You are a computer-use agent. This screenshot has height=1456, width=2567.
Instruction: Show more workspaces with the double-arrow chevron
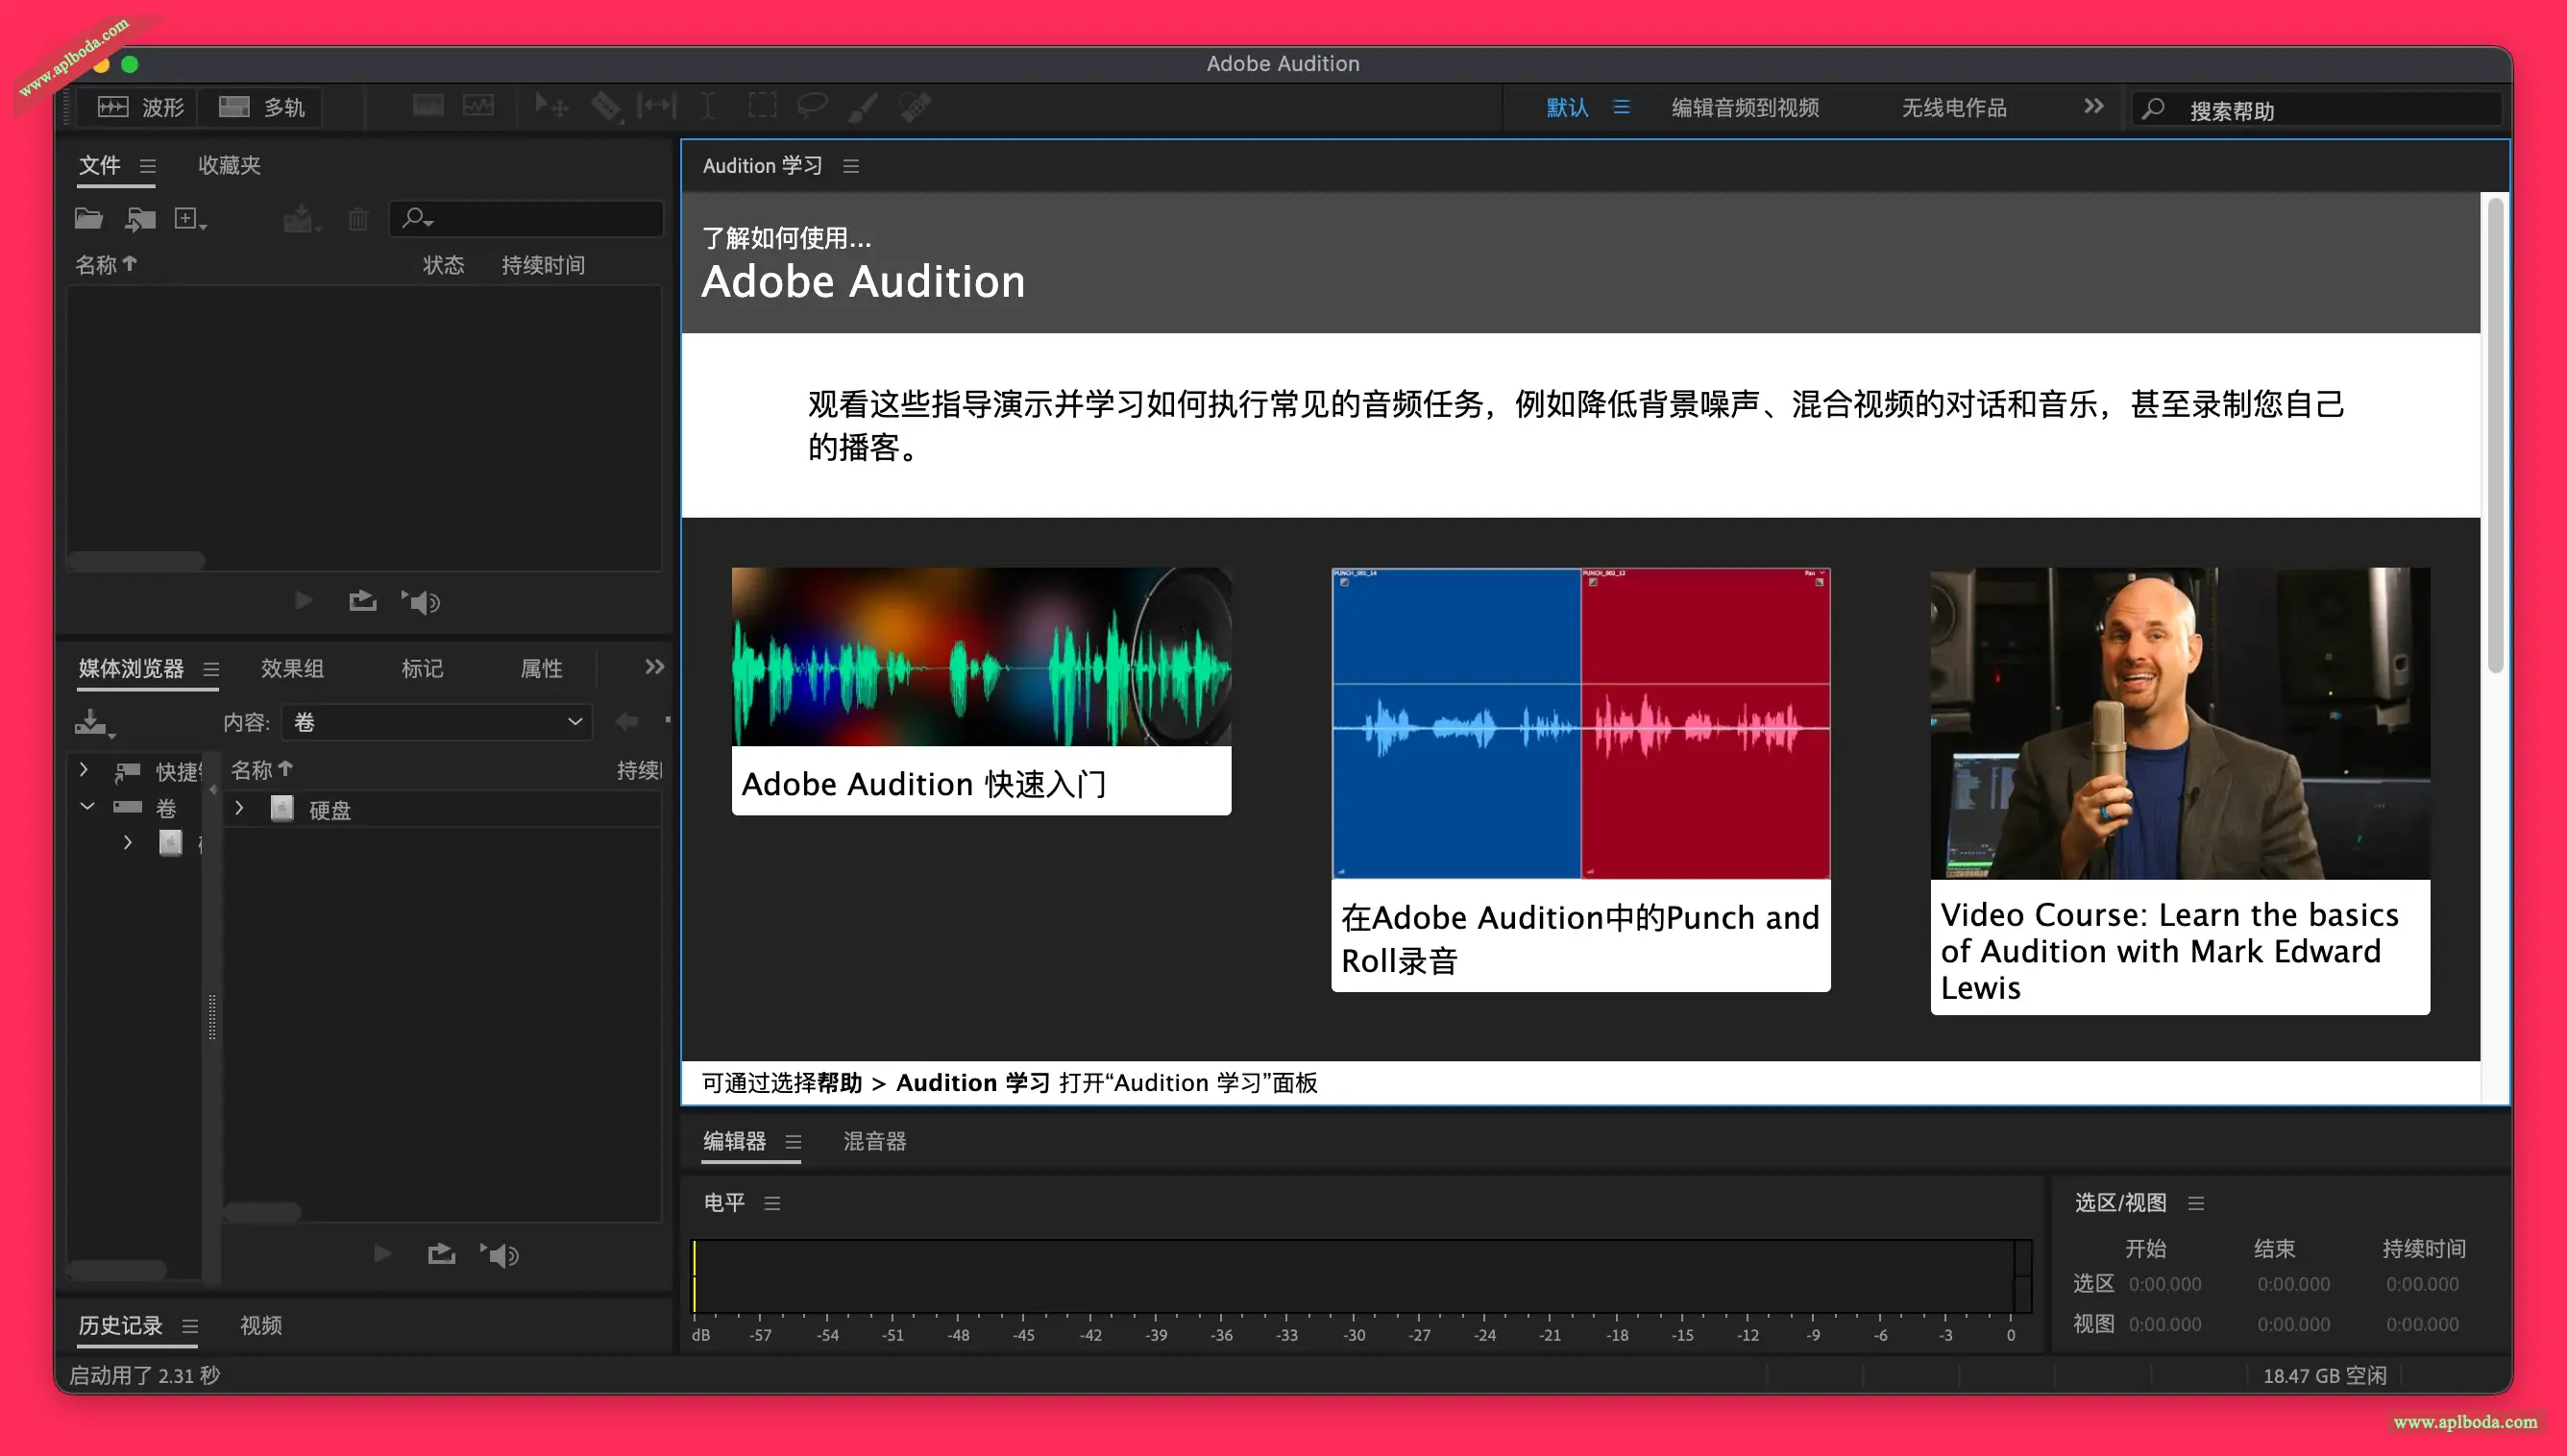(x=2093, y=106)
